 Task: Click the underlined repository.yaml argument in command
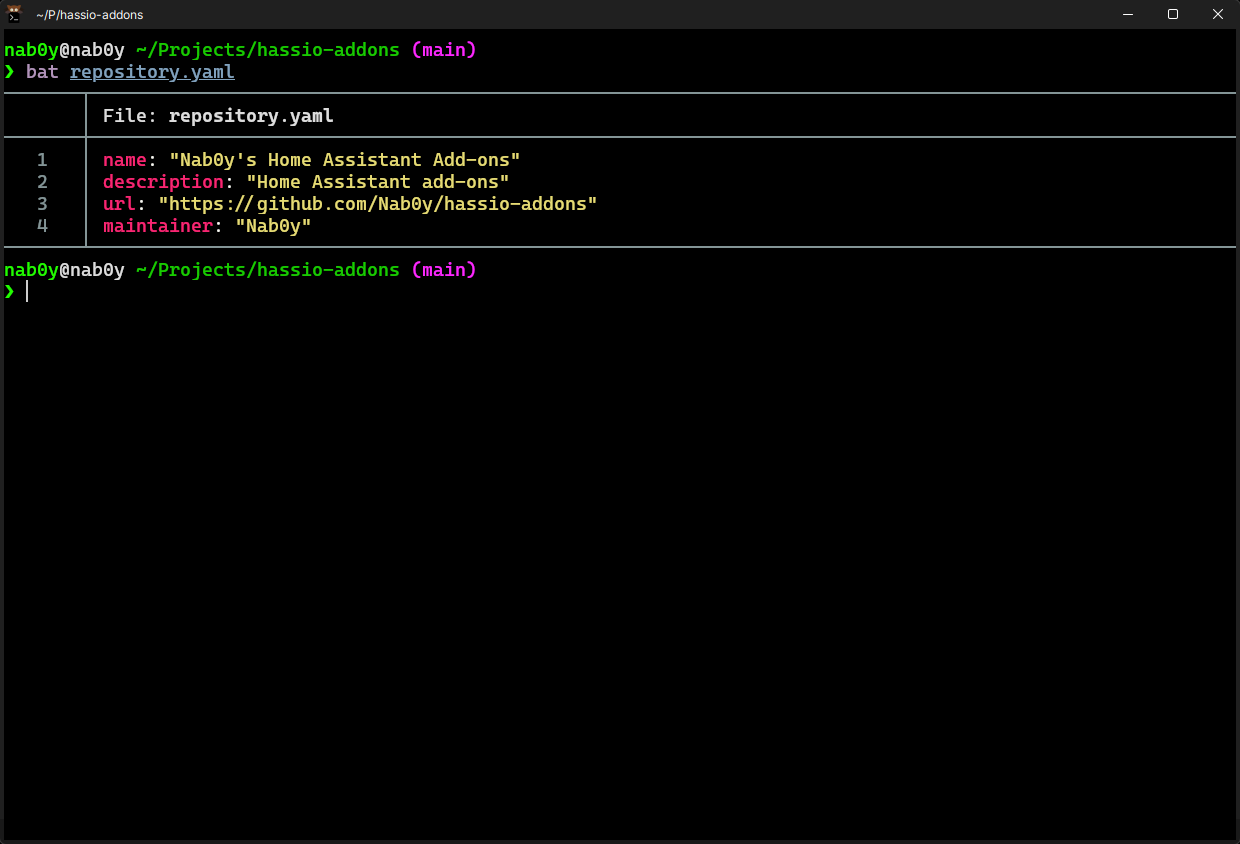coord(152,72)
